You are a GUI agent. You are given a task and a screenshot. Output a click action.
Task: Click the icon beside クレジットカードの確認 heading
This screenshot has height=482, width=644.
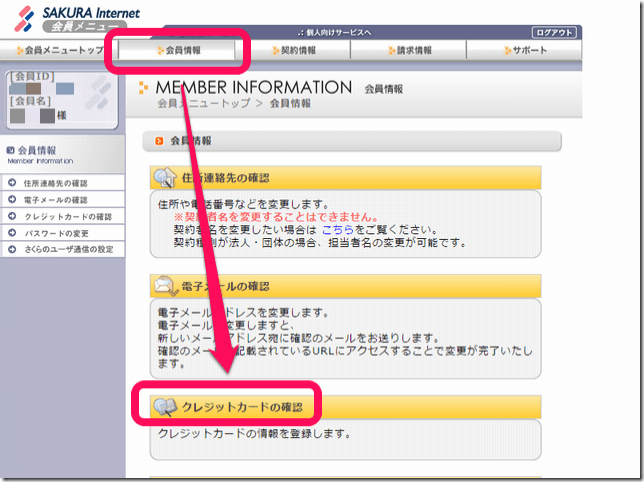coord(164,407)
